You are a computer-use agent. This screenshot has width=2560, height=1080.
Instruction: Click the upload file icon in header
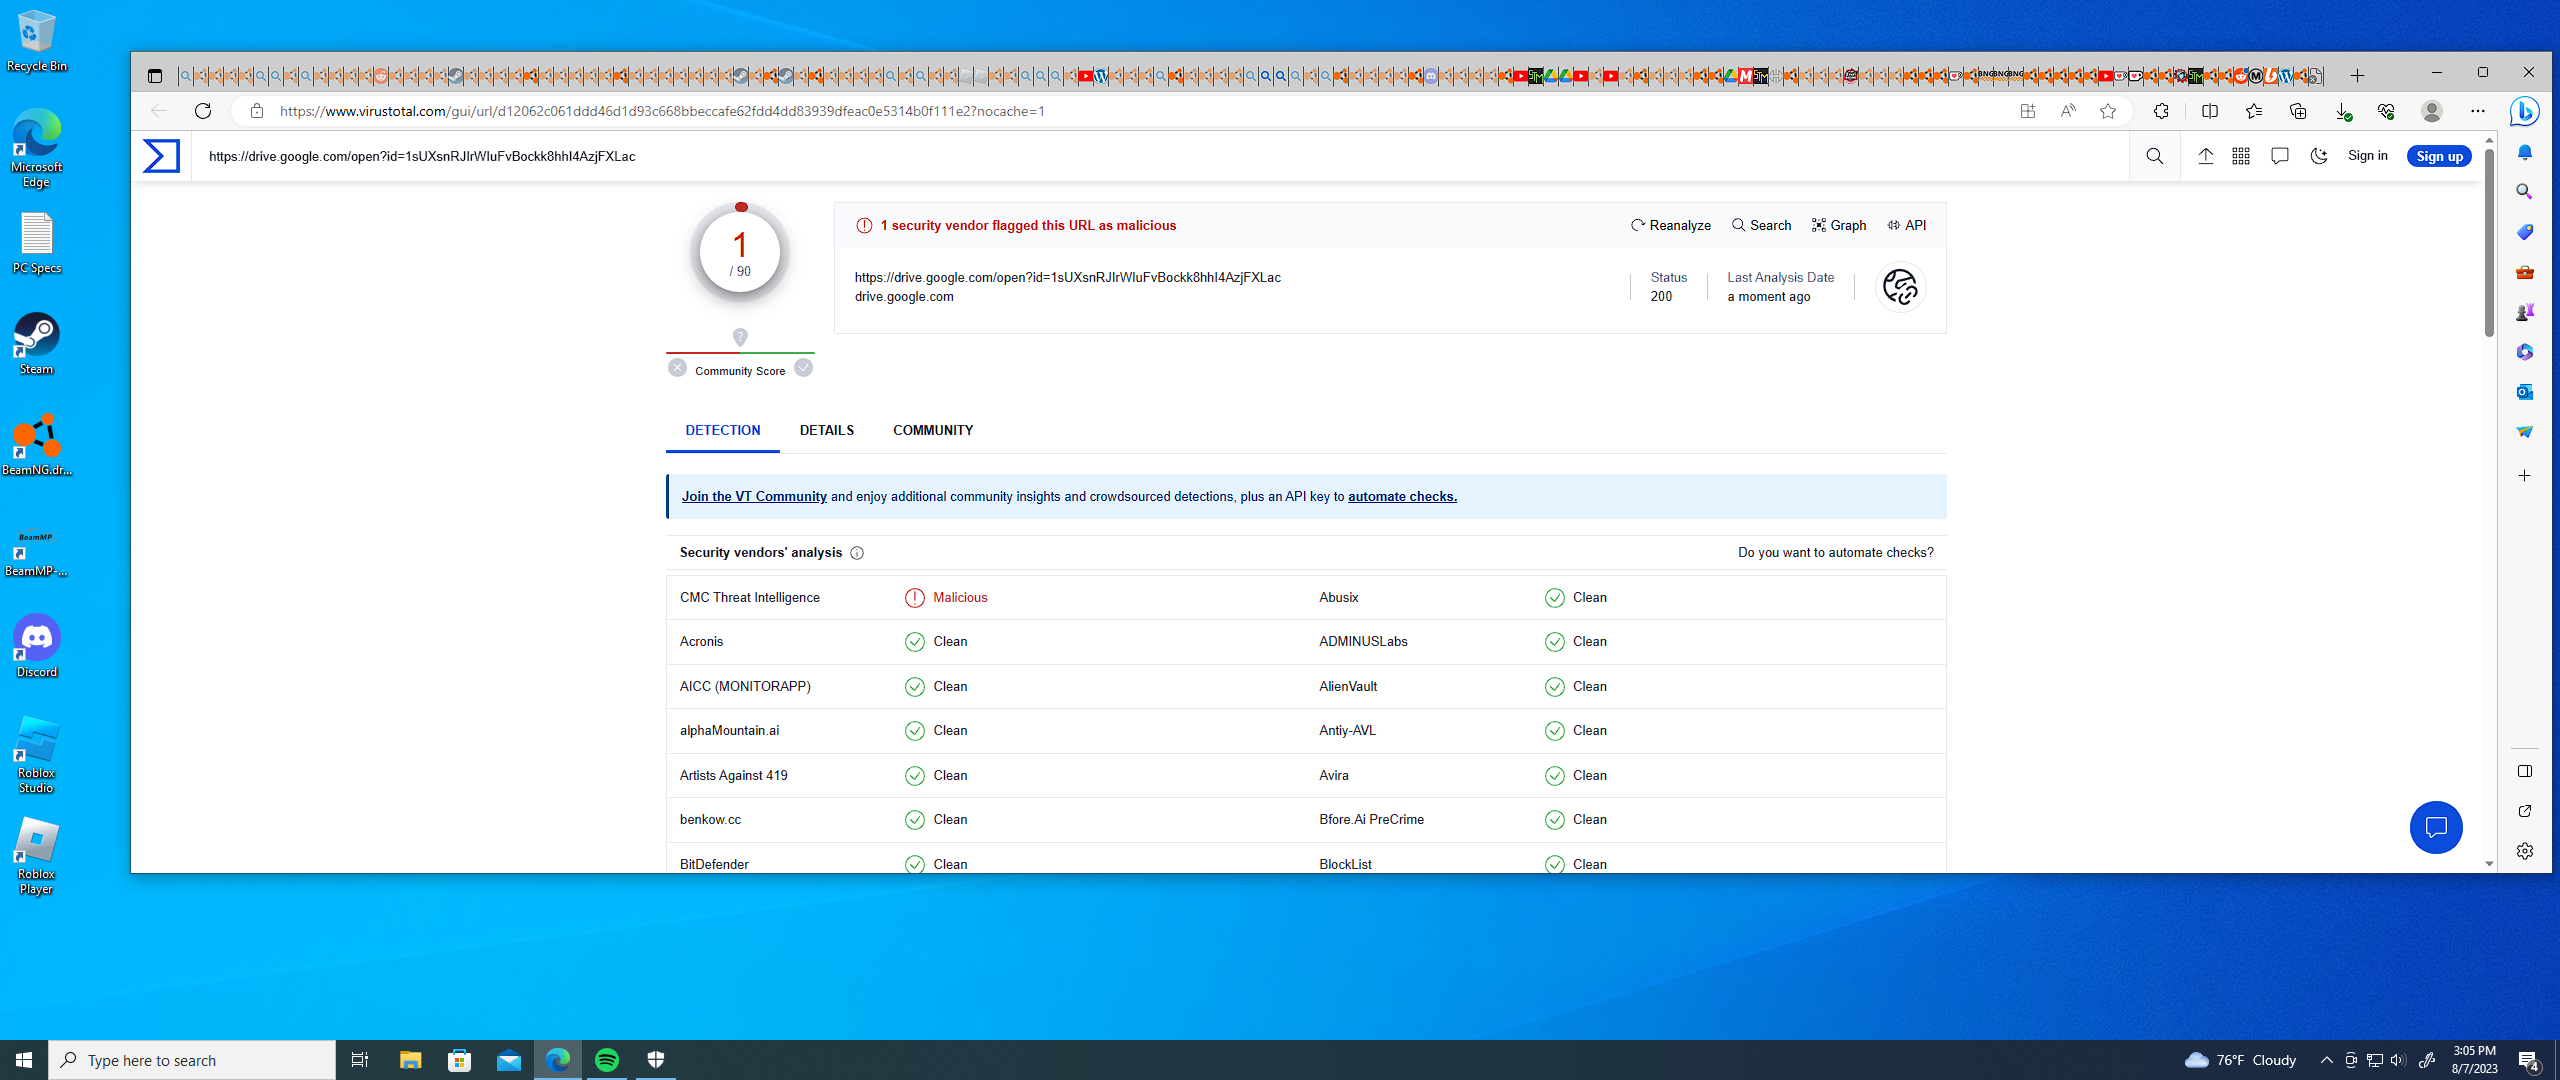pos(2205,156)
